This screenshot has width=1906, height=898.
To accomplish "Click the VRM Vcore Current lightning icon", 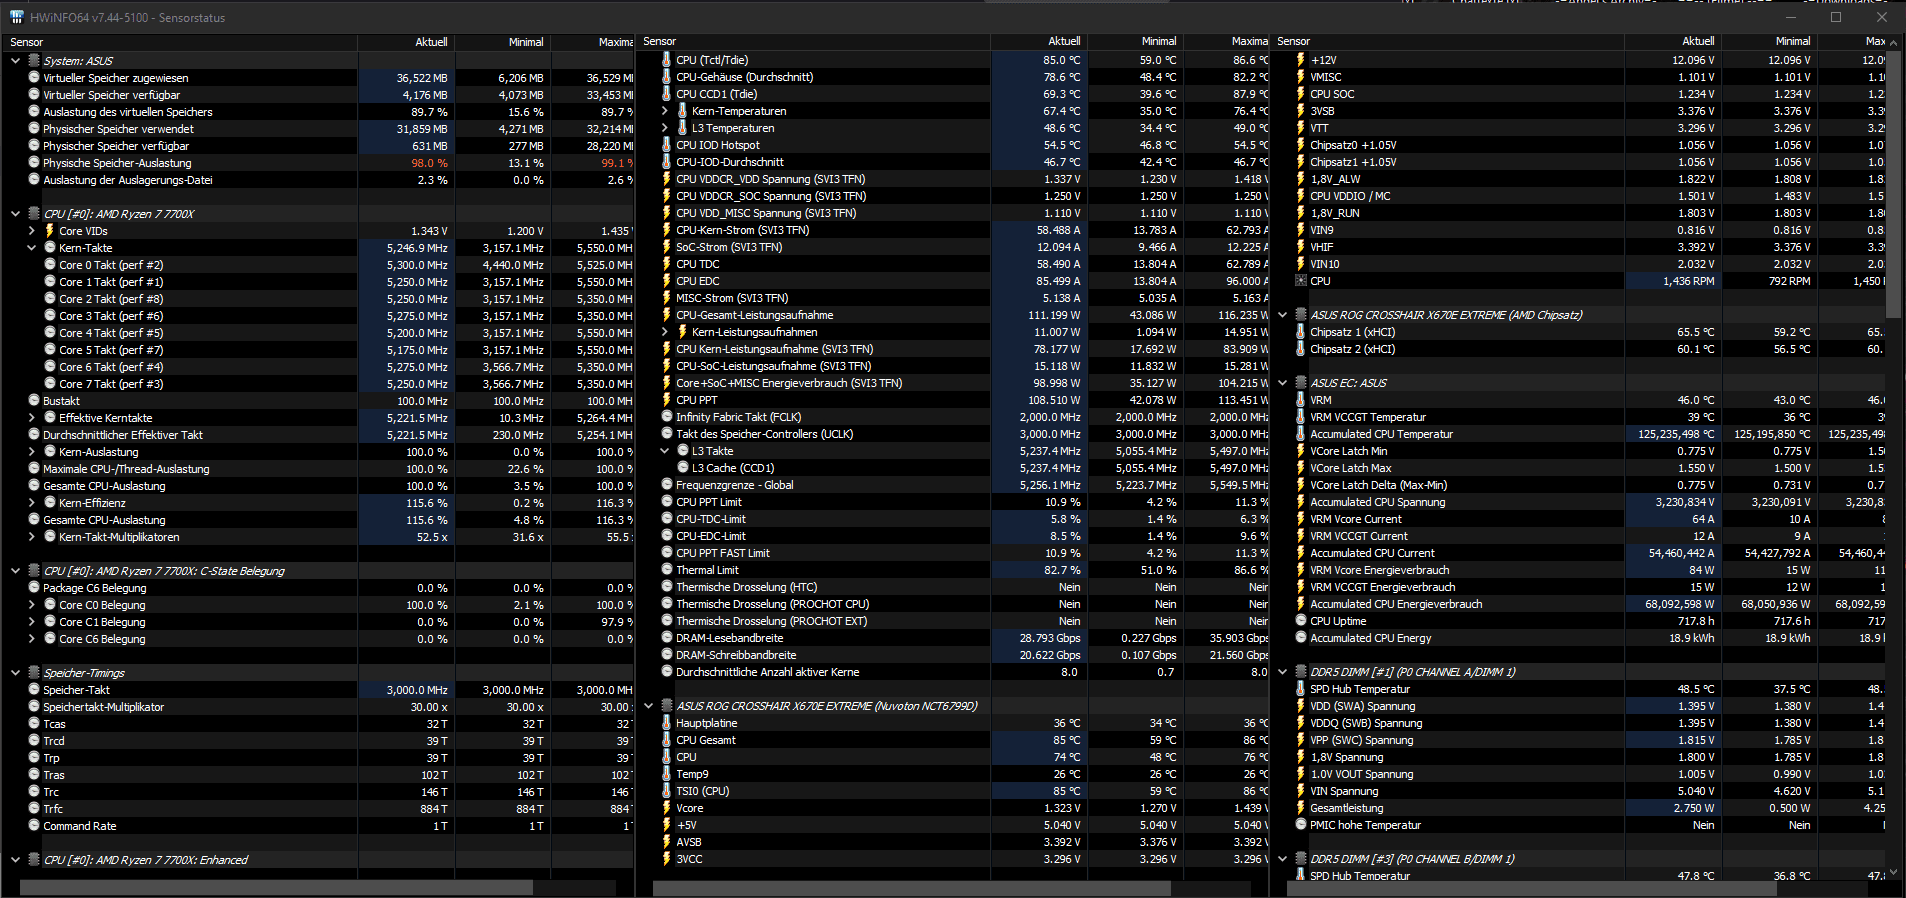I will (1301, 519).
